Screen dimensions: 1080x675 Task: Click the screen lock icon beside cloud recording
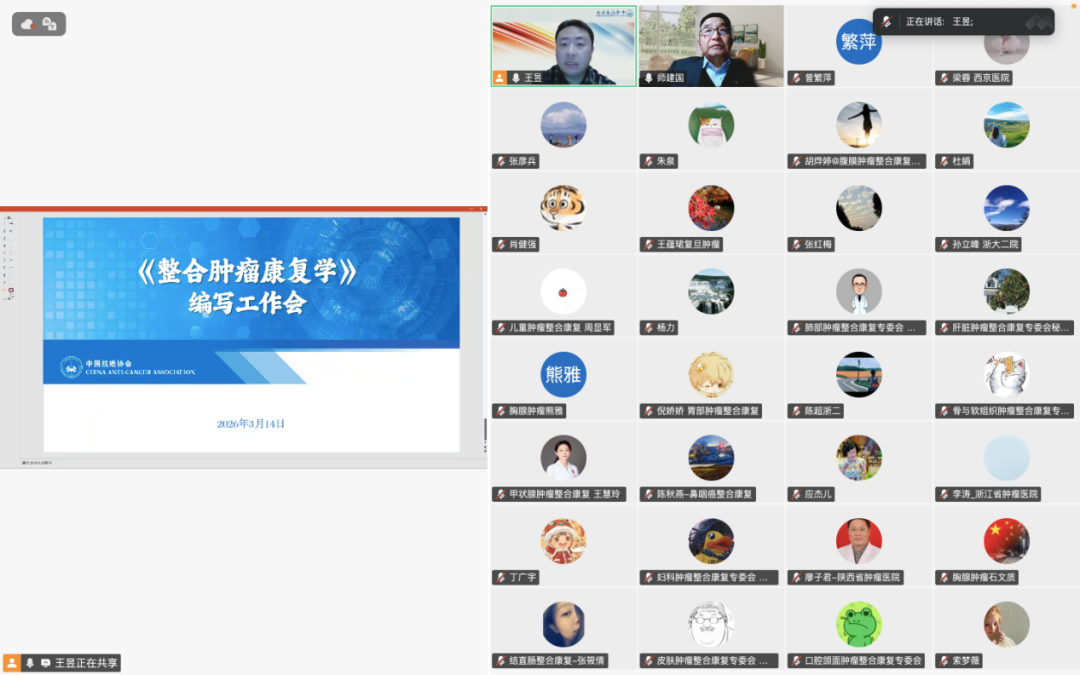tap(49, 24)
